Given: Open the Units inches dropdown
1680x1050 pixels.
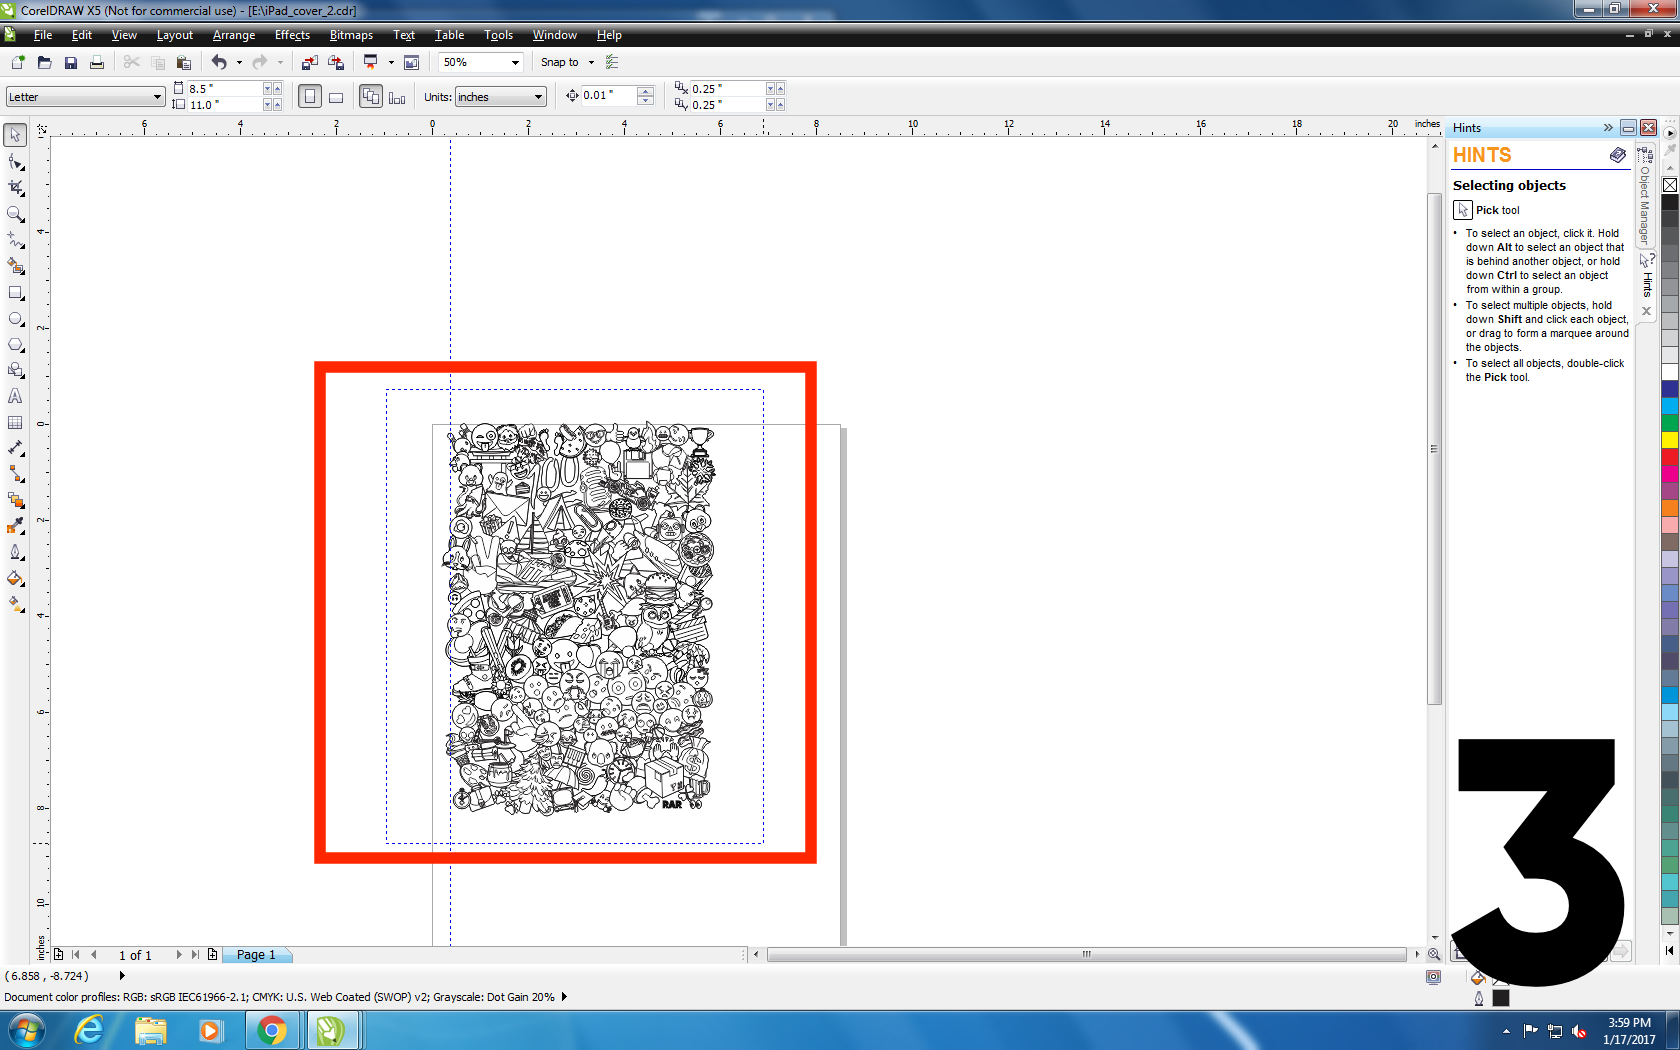Looking at the screenshot, I should (538, 97).
